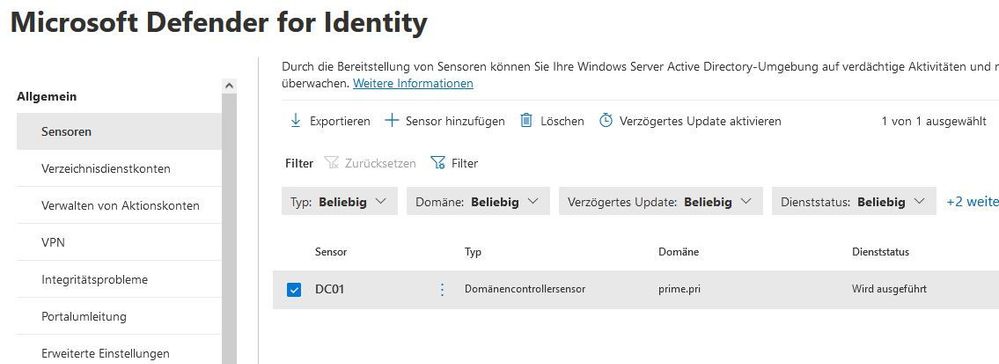This screenshot has width=999, height=364.
Task: Click the clock icon for Verzögertes Update
Action: [606, 120]
